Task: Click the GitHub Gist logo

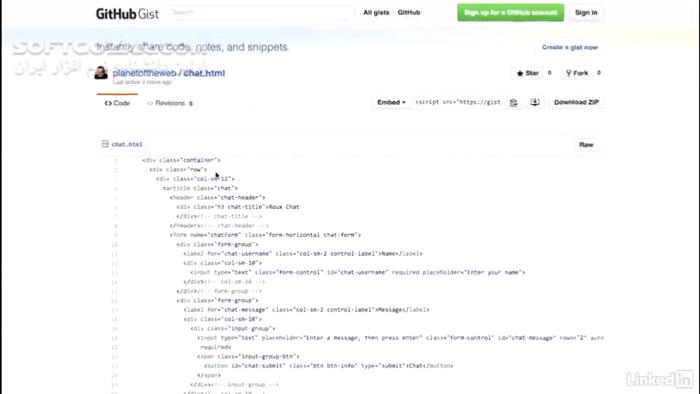Action: coord(127,13)
